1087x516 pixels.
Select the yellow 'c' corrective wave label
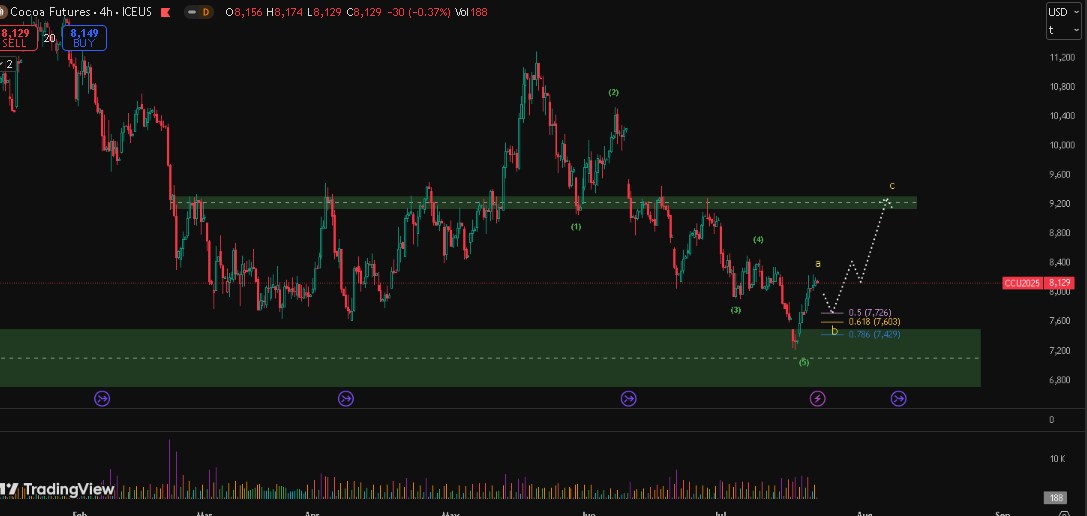click(892, 186)
